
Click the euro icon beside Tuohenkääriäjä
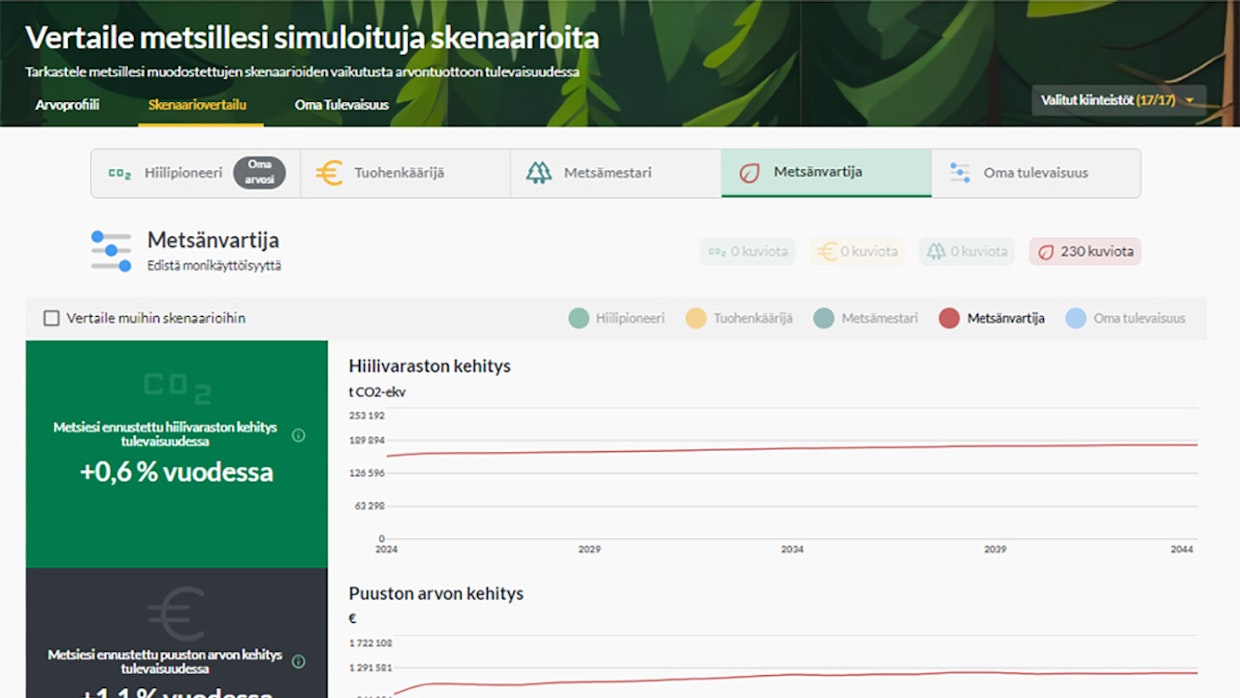pos(329,173)
